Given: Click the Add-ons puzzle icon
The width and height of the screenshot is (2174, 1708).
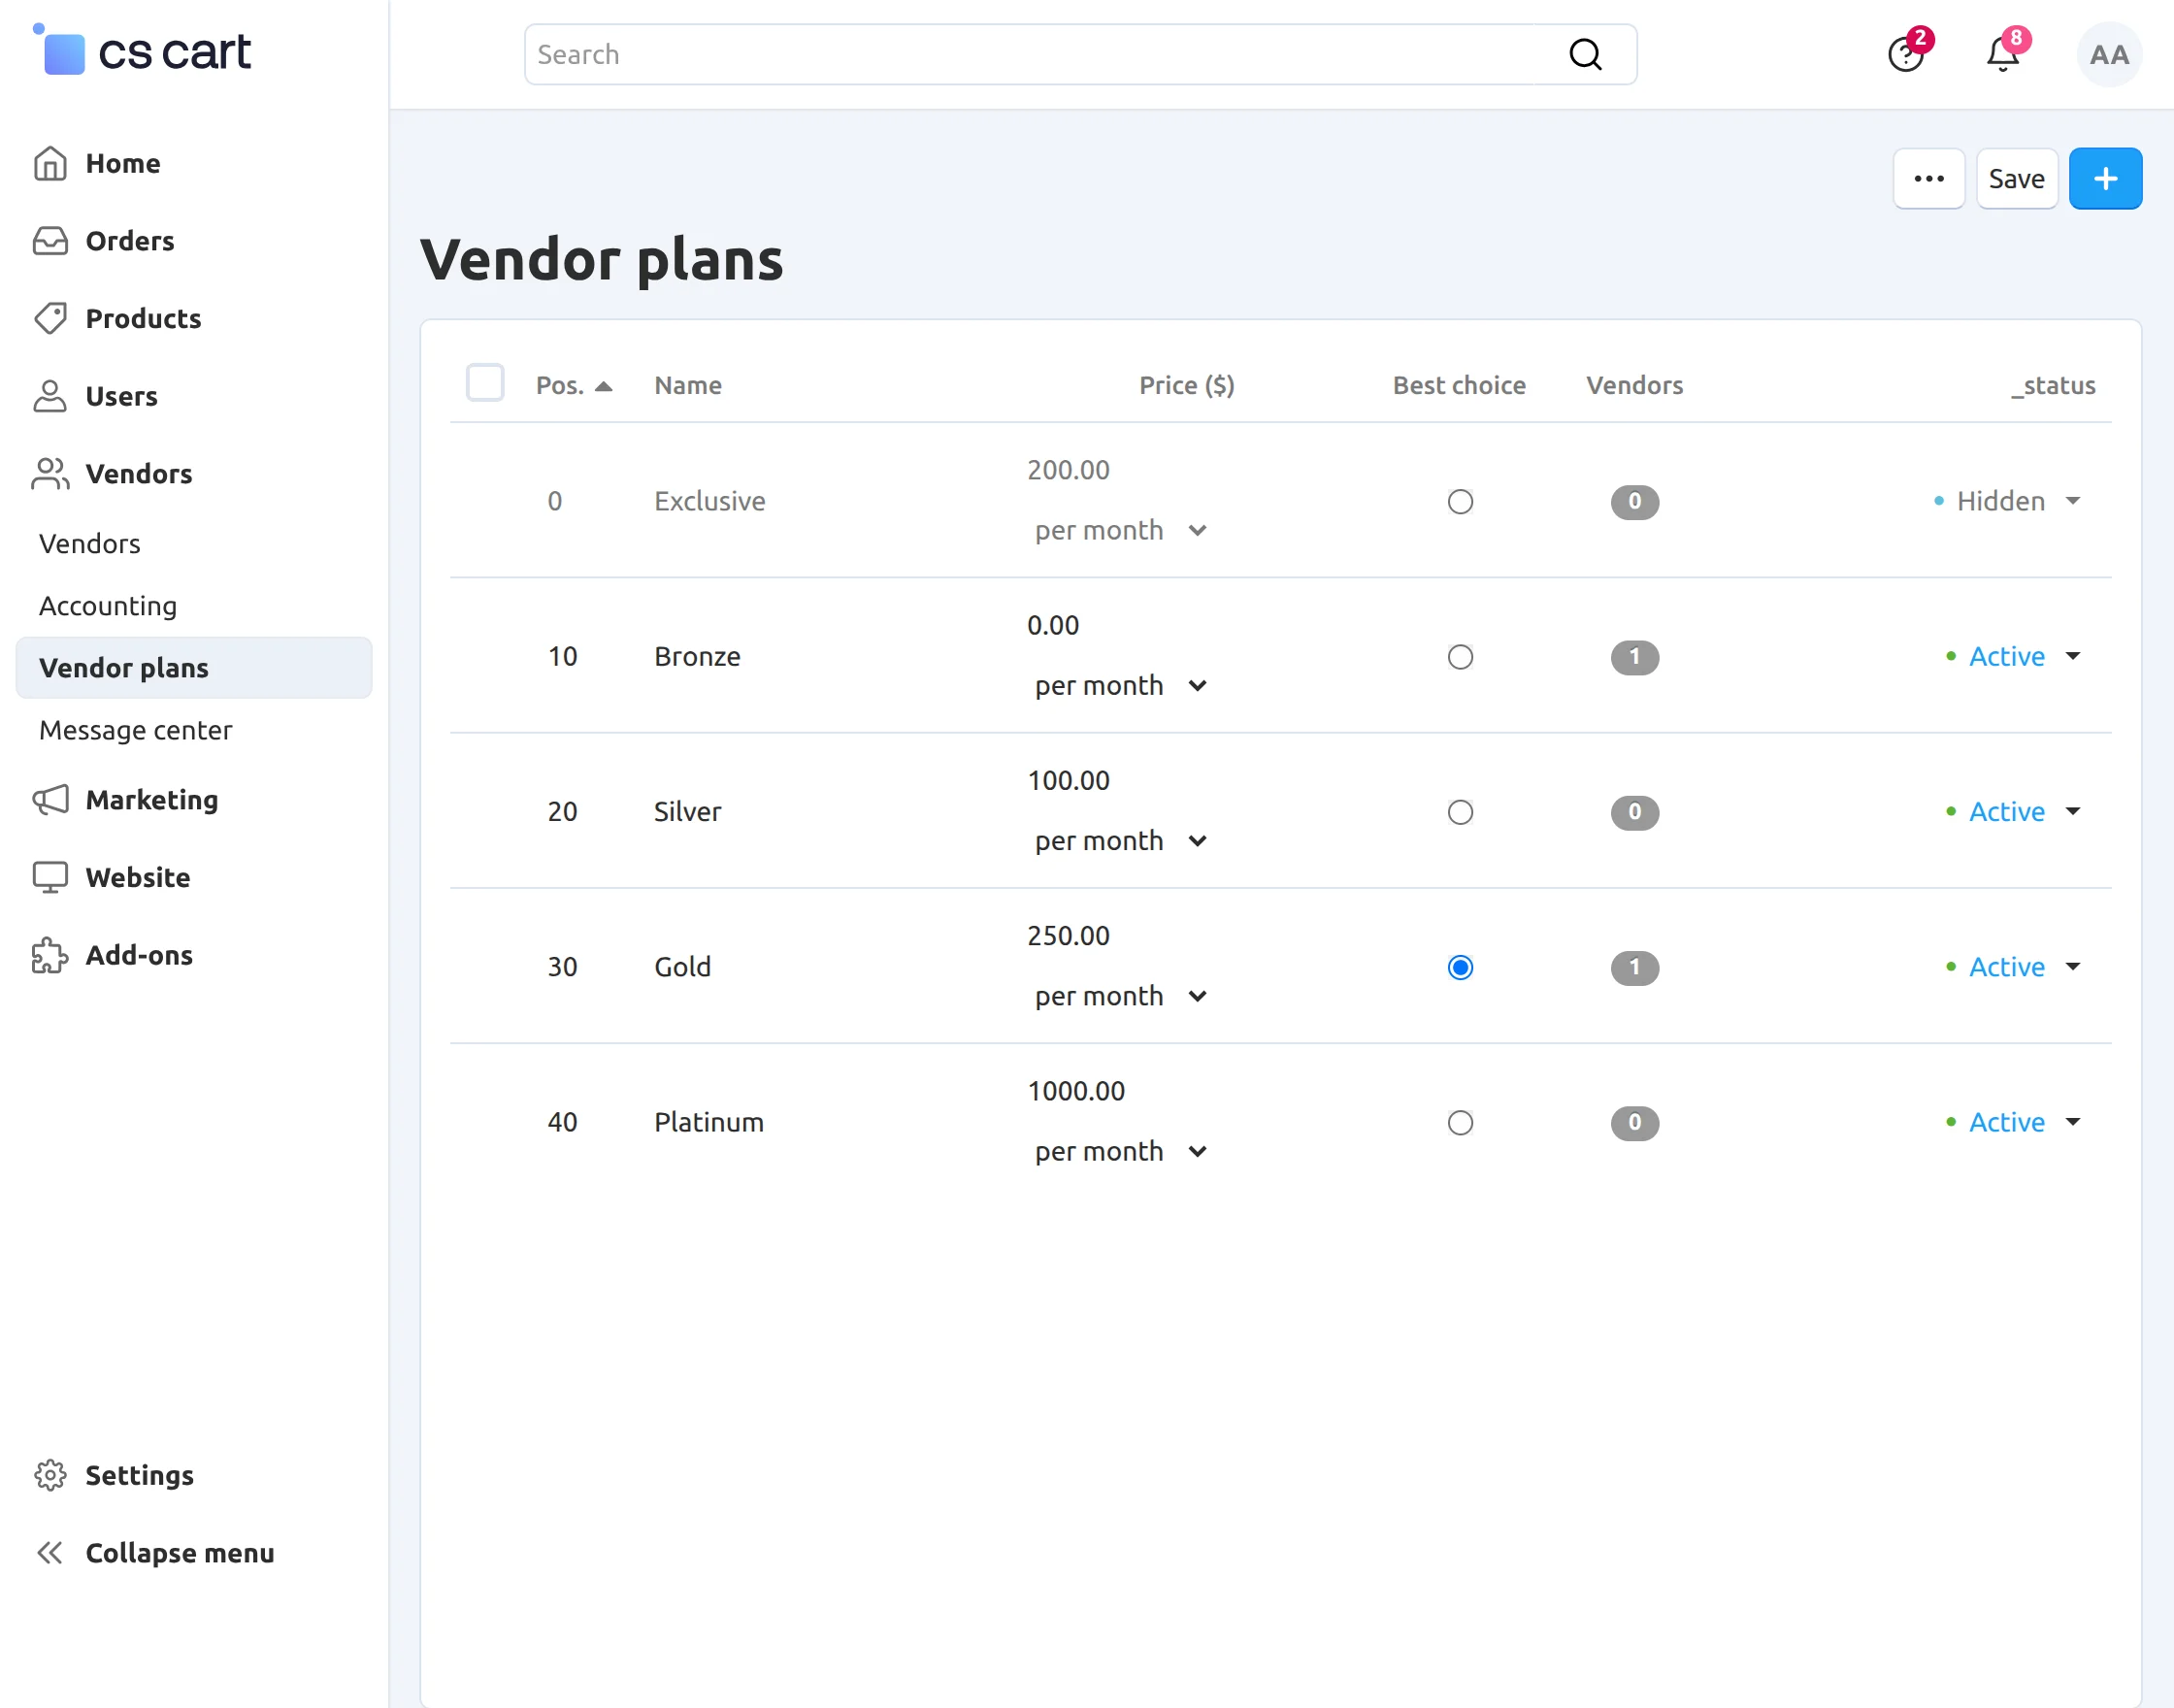Looking at the screenshot, I should click(x=50, y=955).
